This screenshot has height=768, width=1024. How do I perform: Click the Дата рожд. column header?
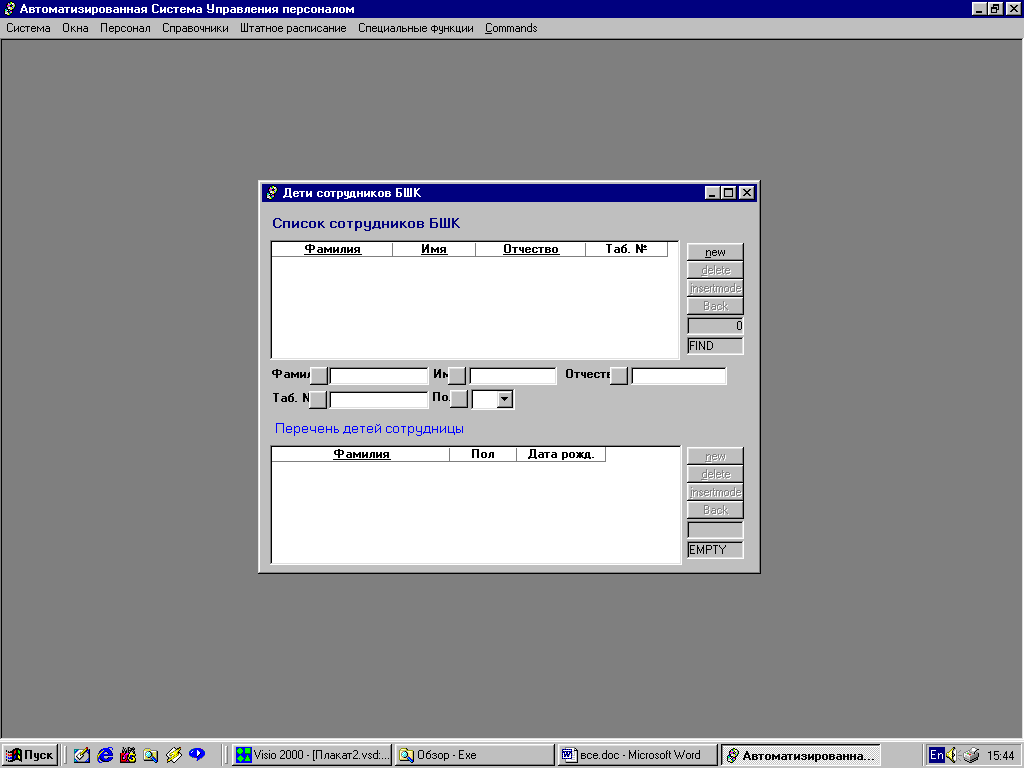coord(560,454)
